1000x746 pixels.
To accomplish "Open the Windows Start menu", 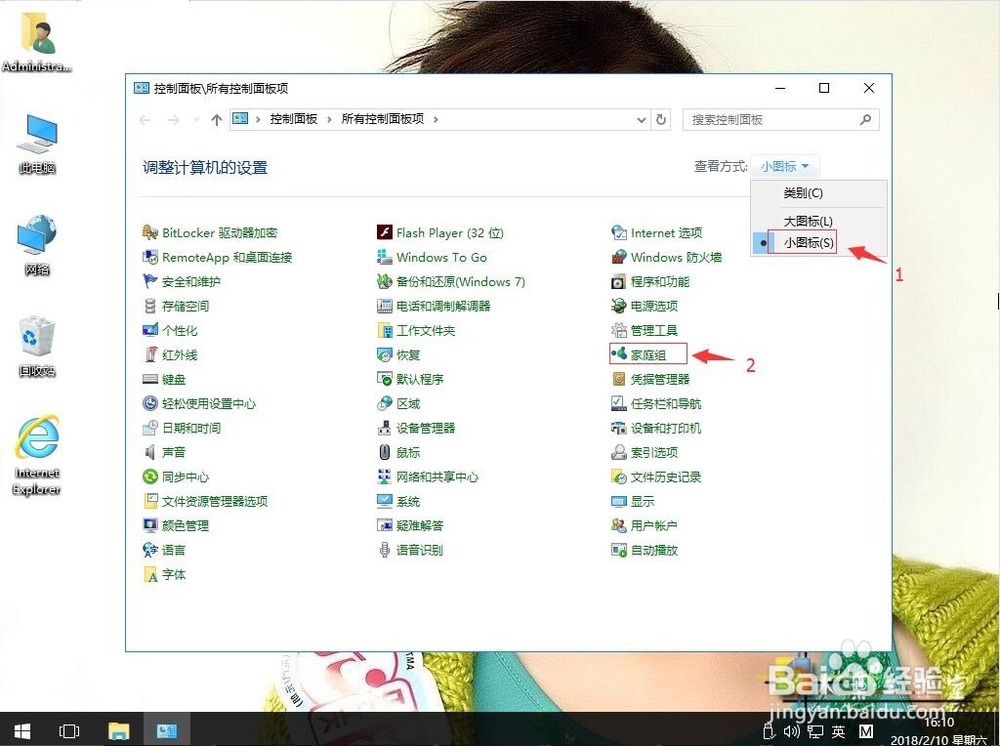I will pyautogui.click(x=20, y=731).
